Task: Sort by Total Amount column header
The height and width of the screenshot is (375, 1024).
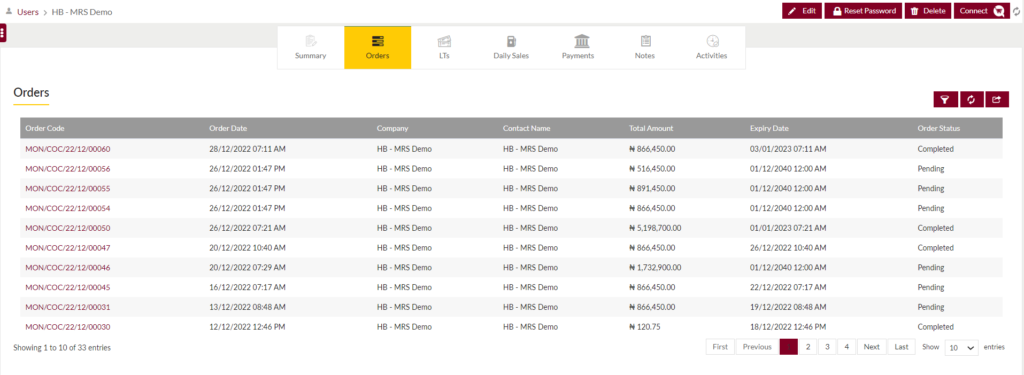Action: pos(651,128)
